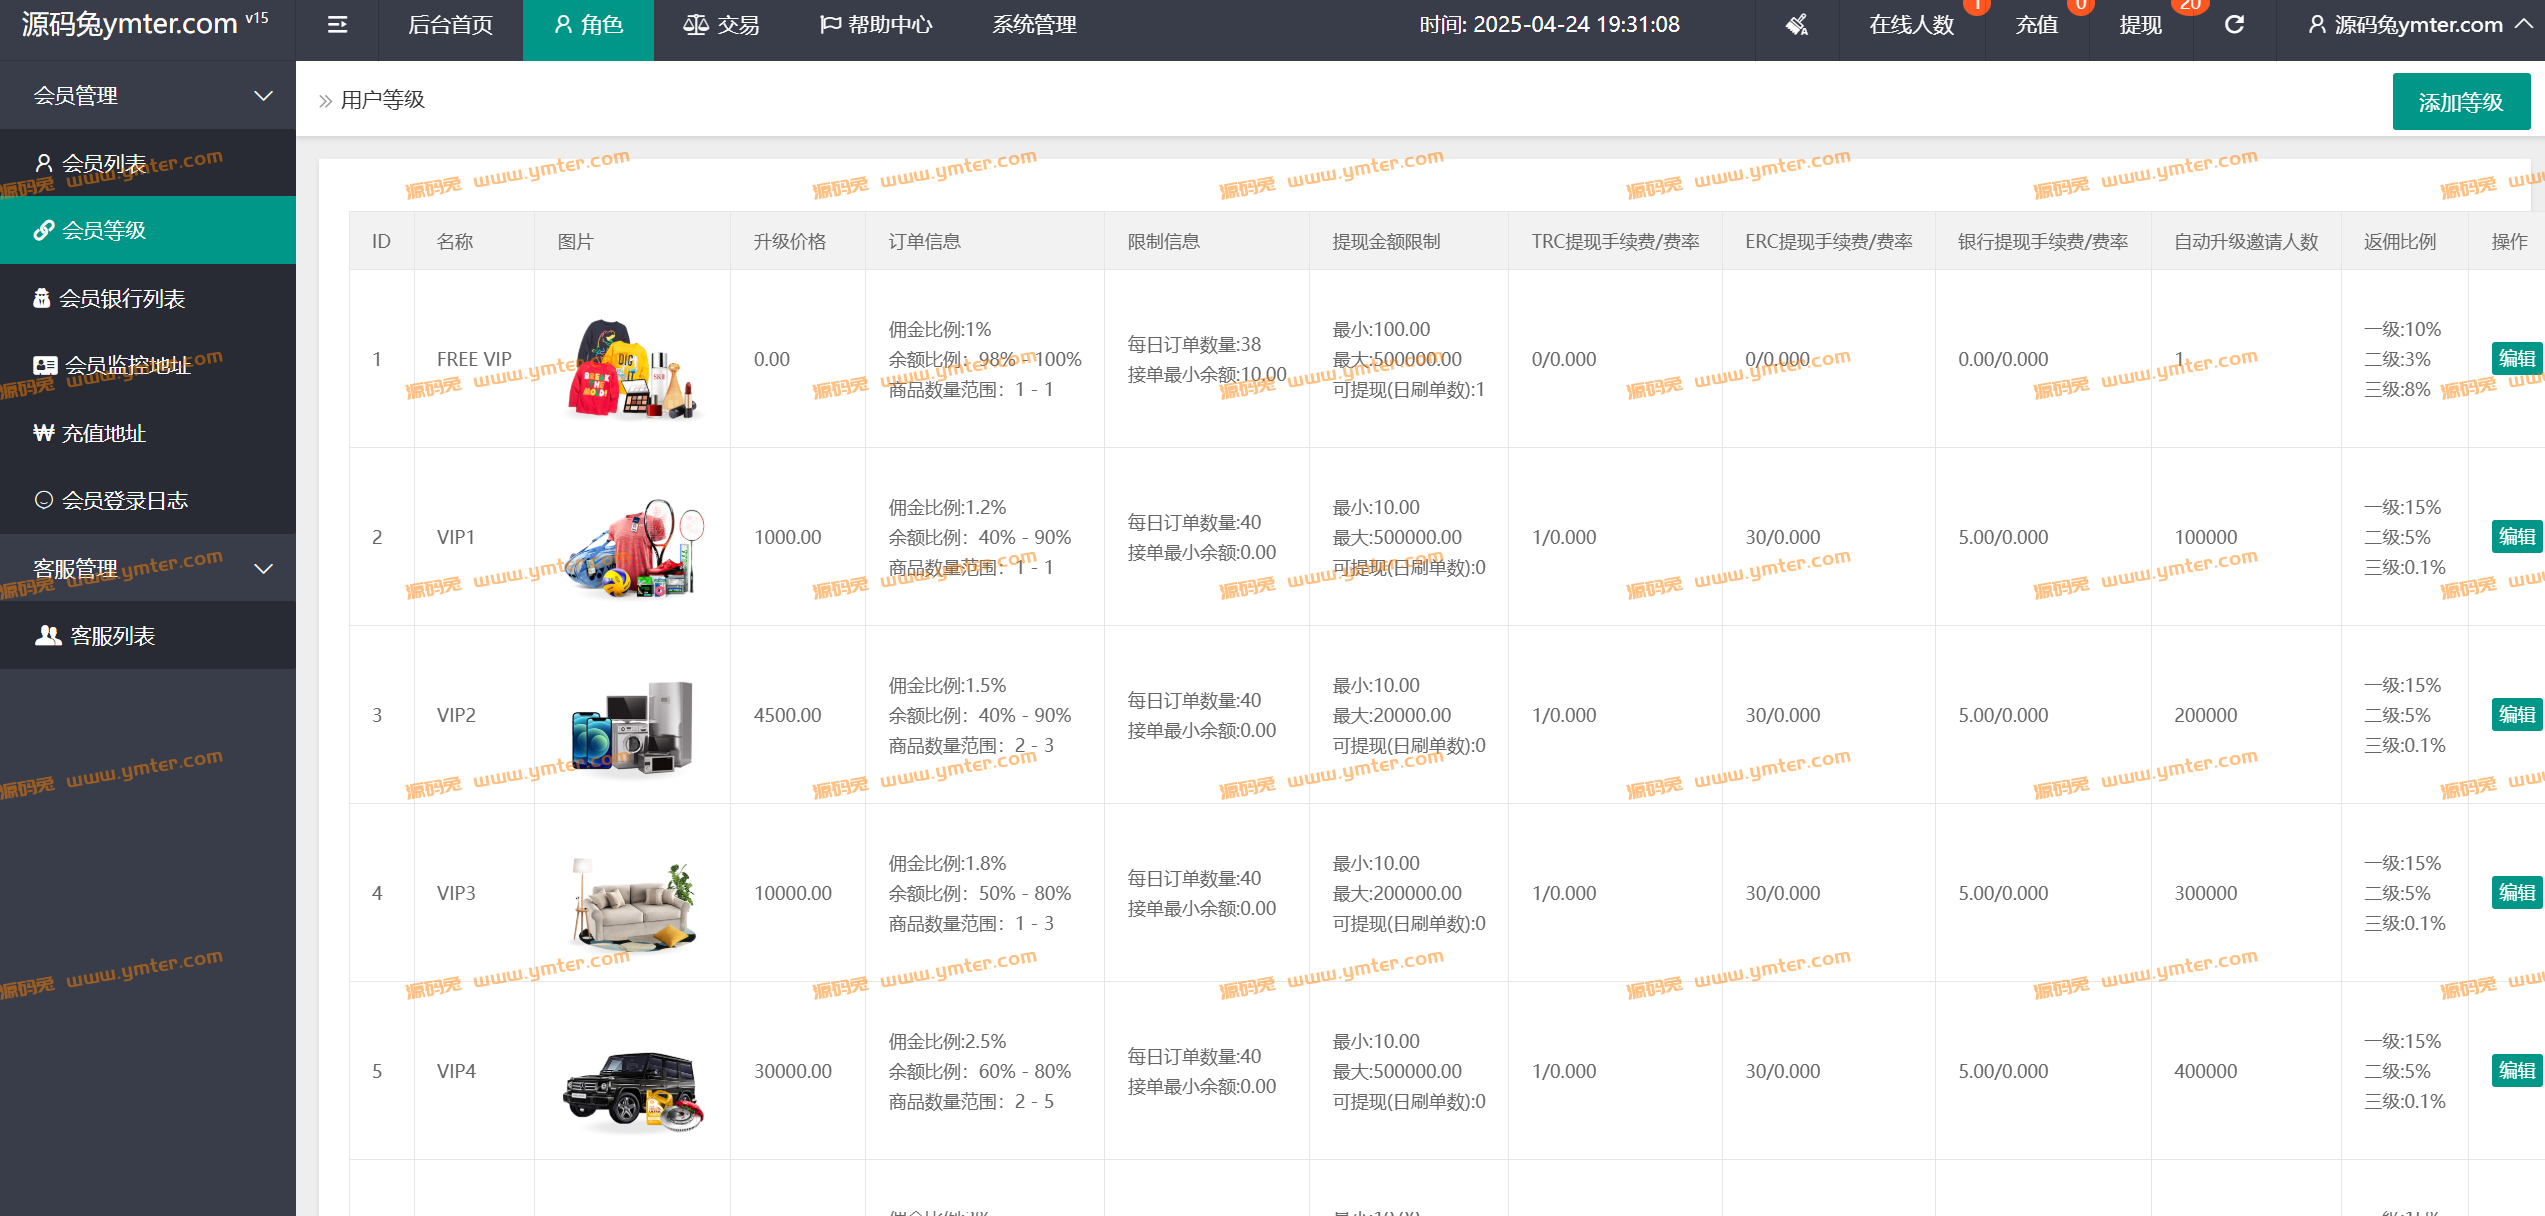Select 会员等级 in the sidebar

point(148,230)
